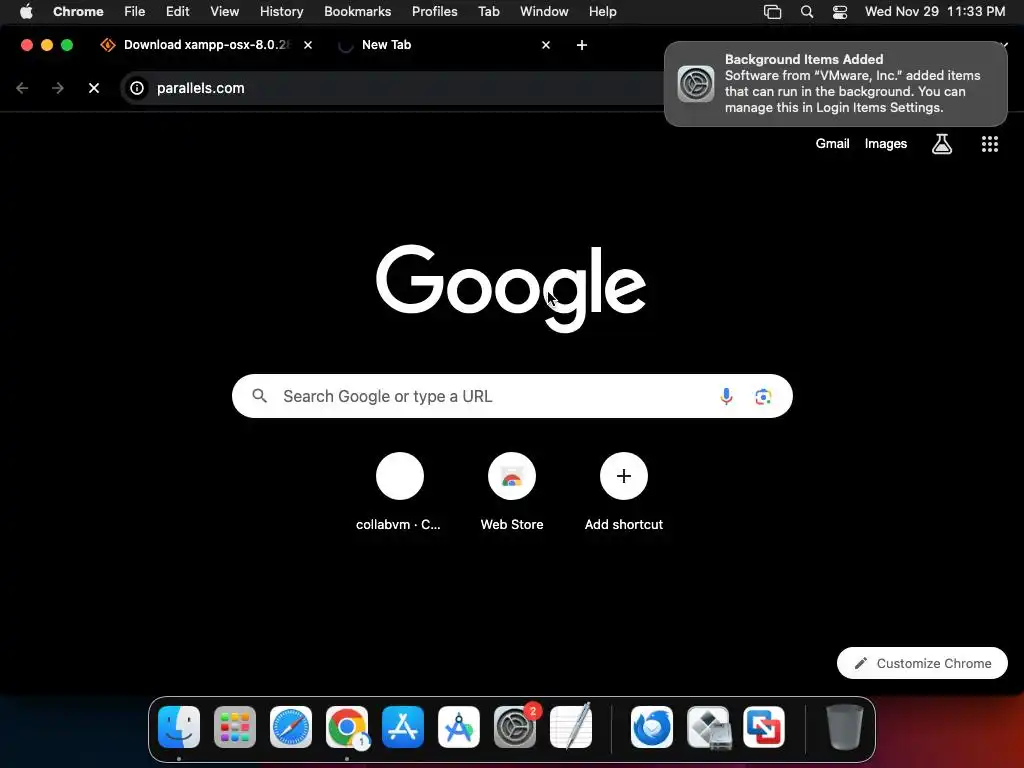
Task: Open the View menu
Action: (x=224, y=11)
